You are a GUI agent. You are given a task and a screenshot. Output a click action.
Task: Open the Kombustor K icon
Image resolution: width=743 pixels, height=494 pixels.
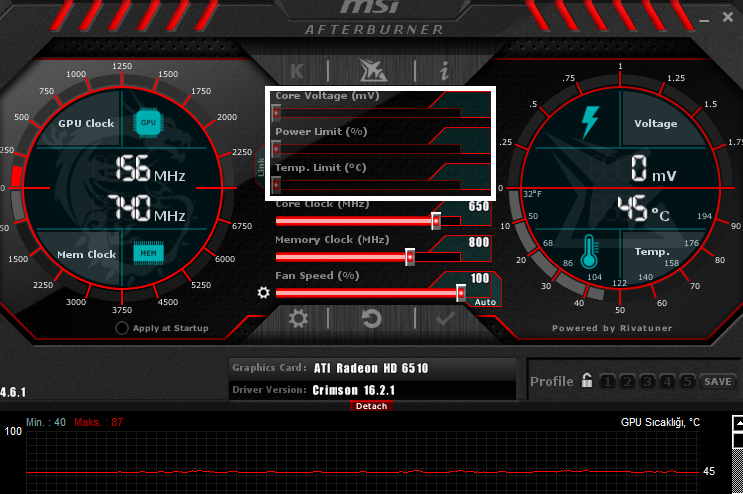coord(297,72)
